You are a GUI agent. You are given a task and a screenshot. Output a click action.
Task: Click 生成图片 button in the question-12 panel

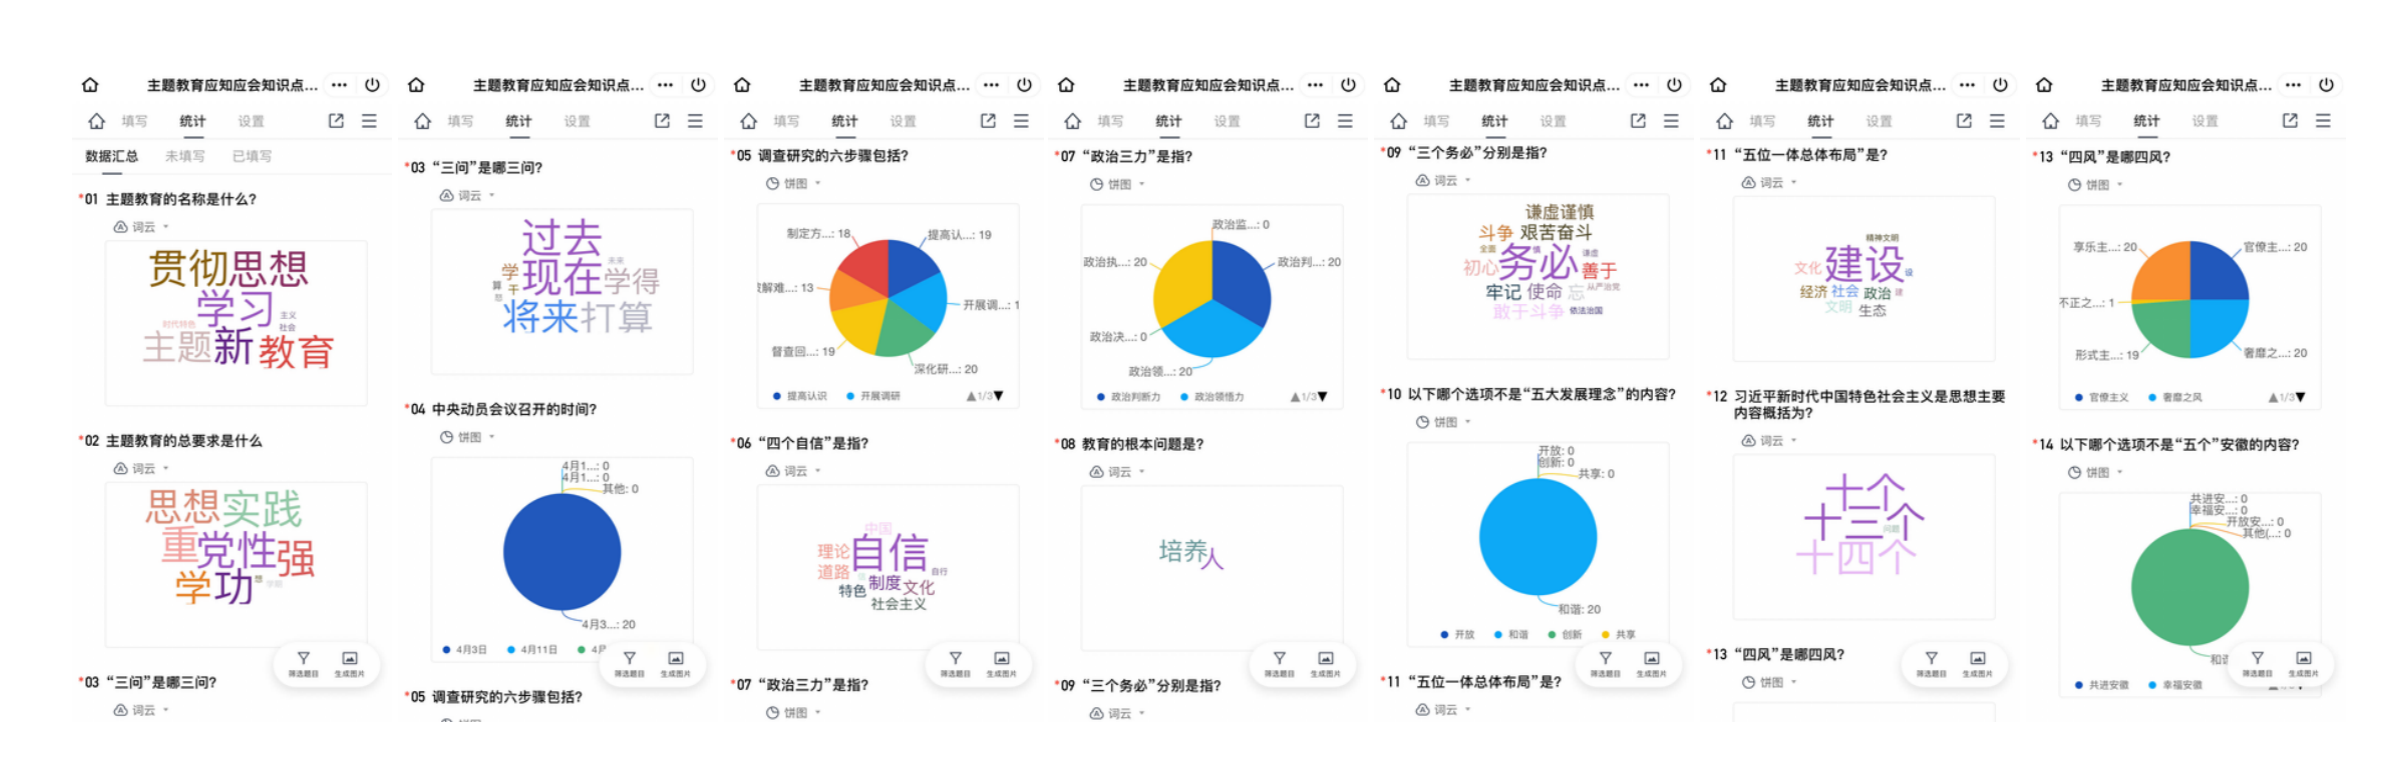click(1977, 664)
